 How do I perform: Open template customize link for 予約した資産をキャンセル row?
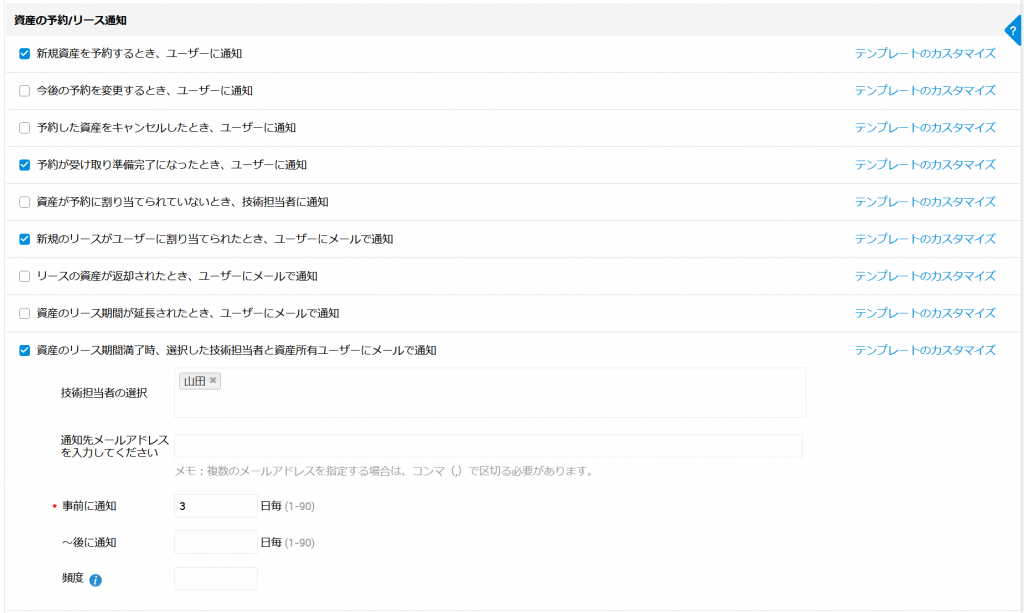(x=925, y=128)
